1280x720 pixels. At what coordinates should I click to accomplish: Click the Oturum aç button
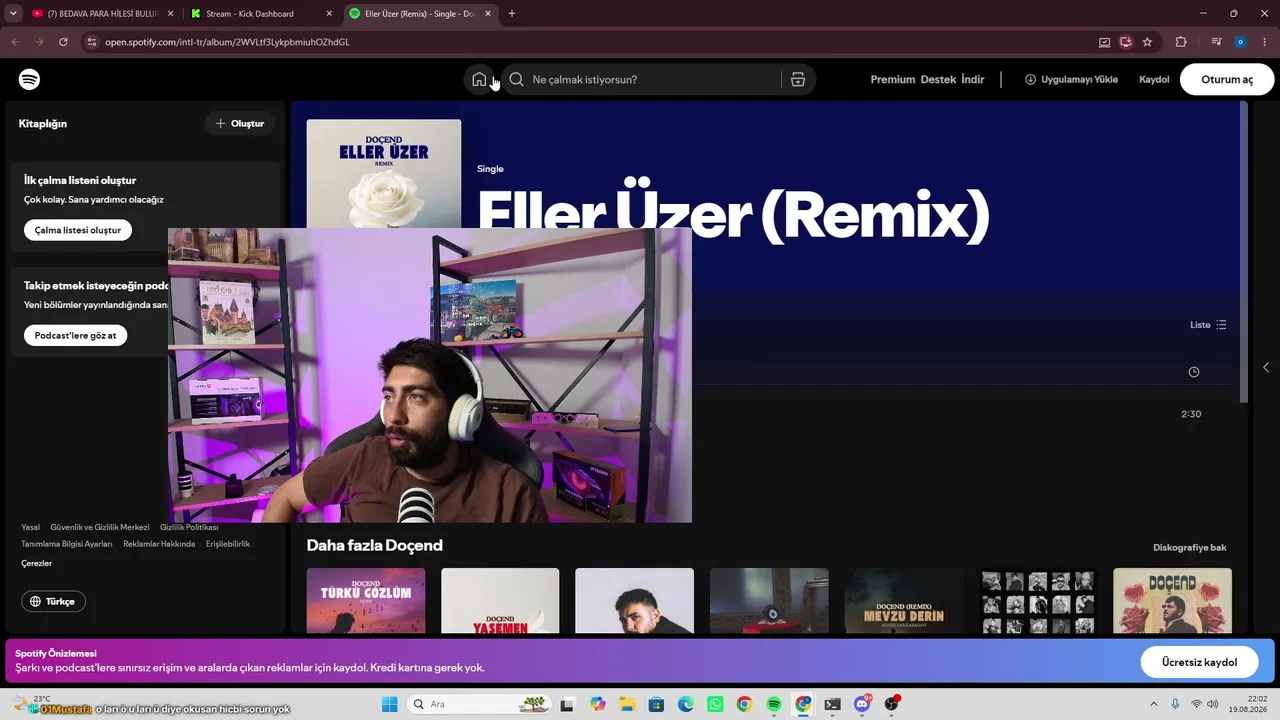(1227, 79)
